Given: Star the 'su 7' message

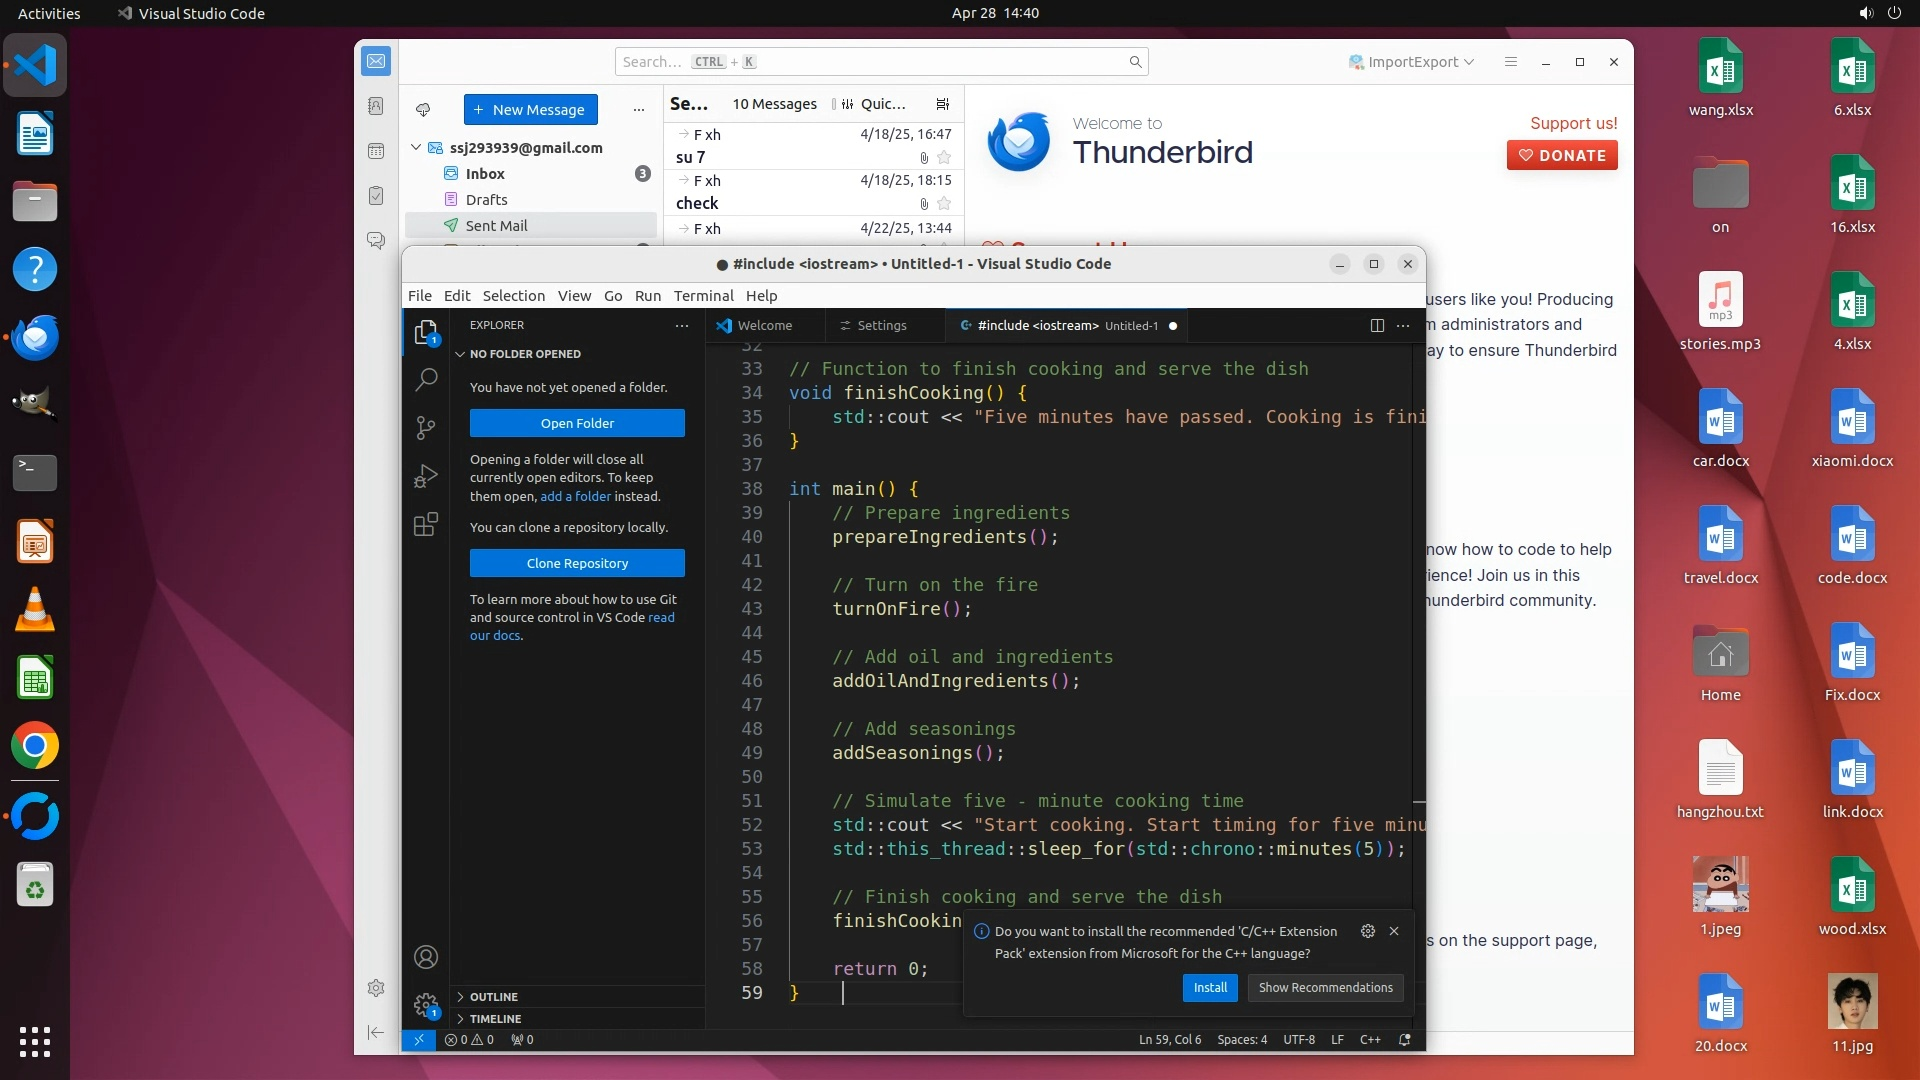Looking at the screenshot, I should point(944,158).
